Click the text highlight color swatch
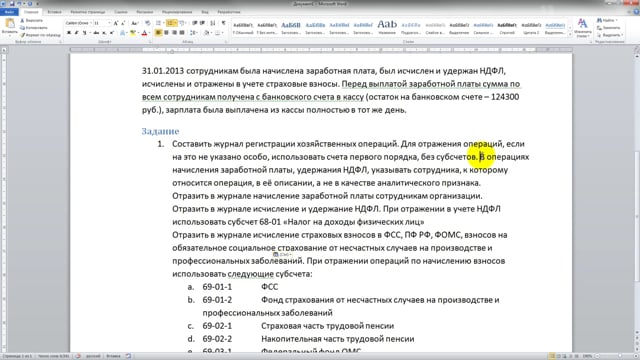640x360 pixels. [x=133, y=33]
